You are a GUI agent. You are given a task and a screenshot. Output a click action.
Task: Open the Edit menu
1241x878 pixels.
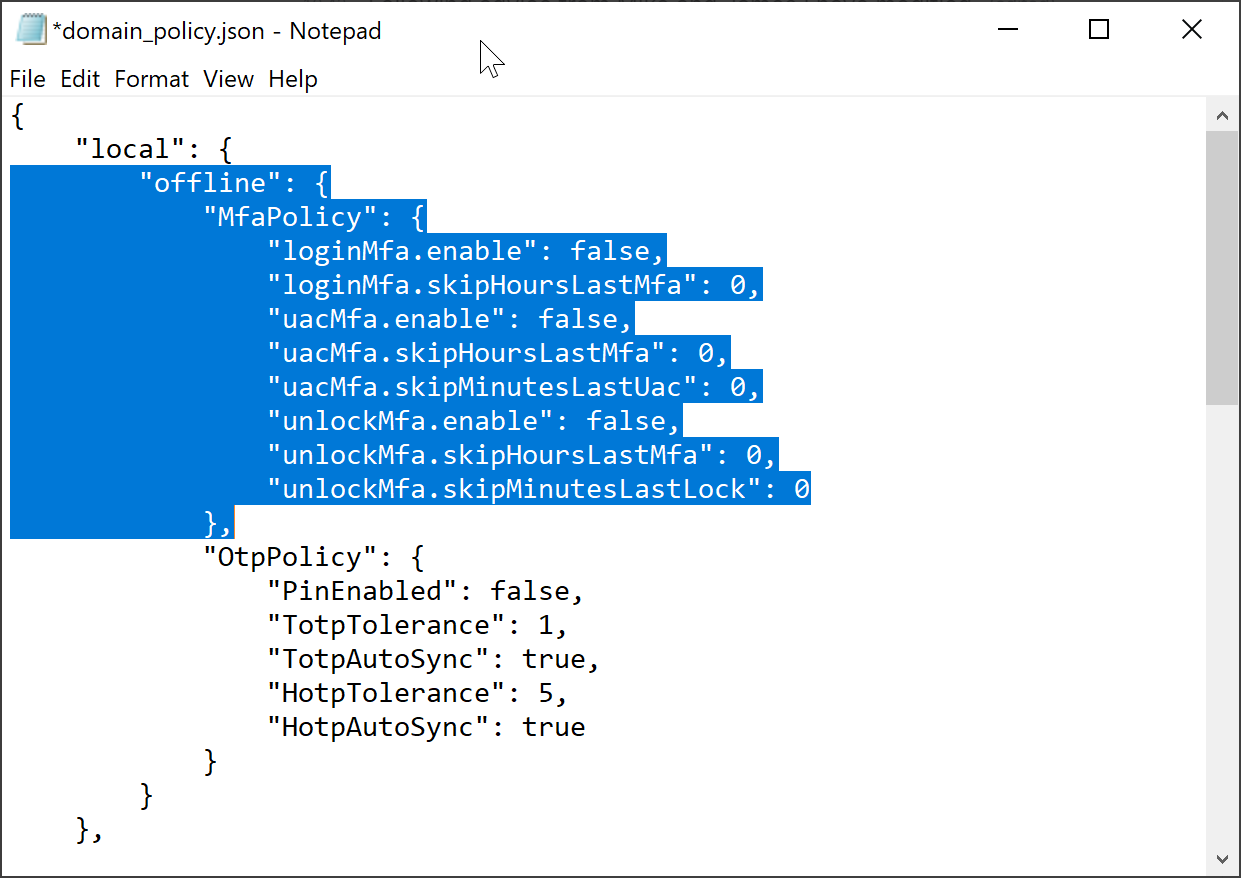click(80, 79)
